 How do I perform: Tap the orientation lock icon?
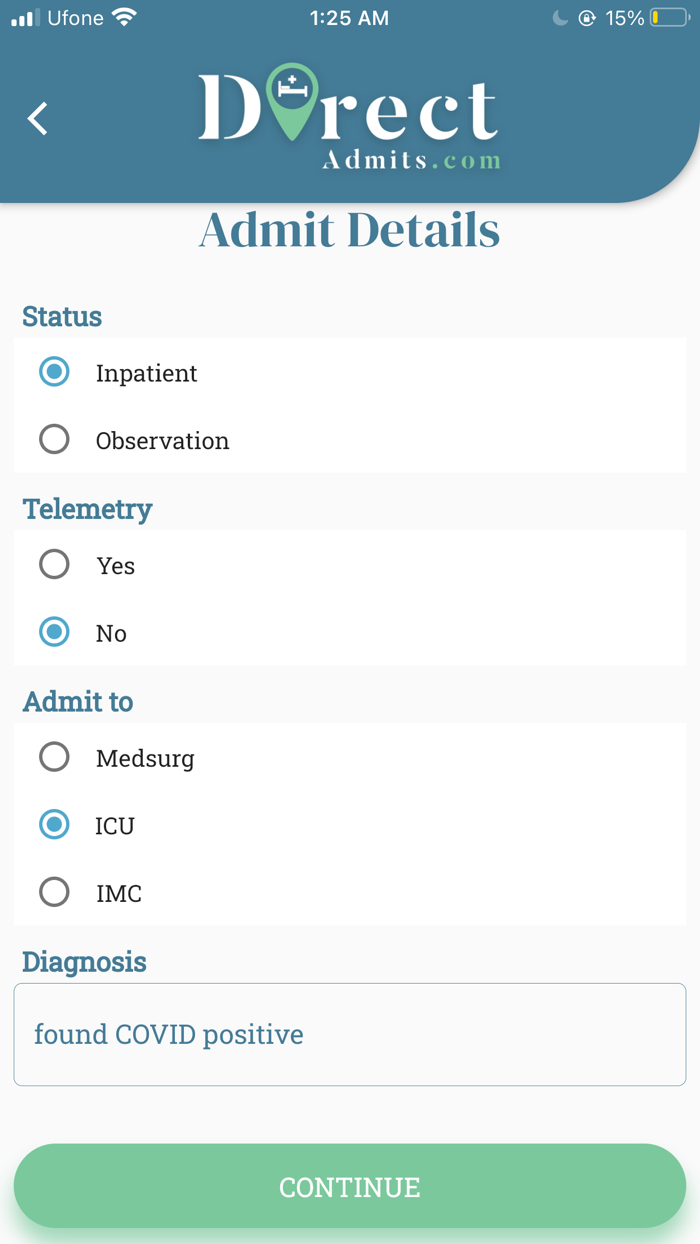coord(588,17)
